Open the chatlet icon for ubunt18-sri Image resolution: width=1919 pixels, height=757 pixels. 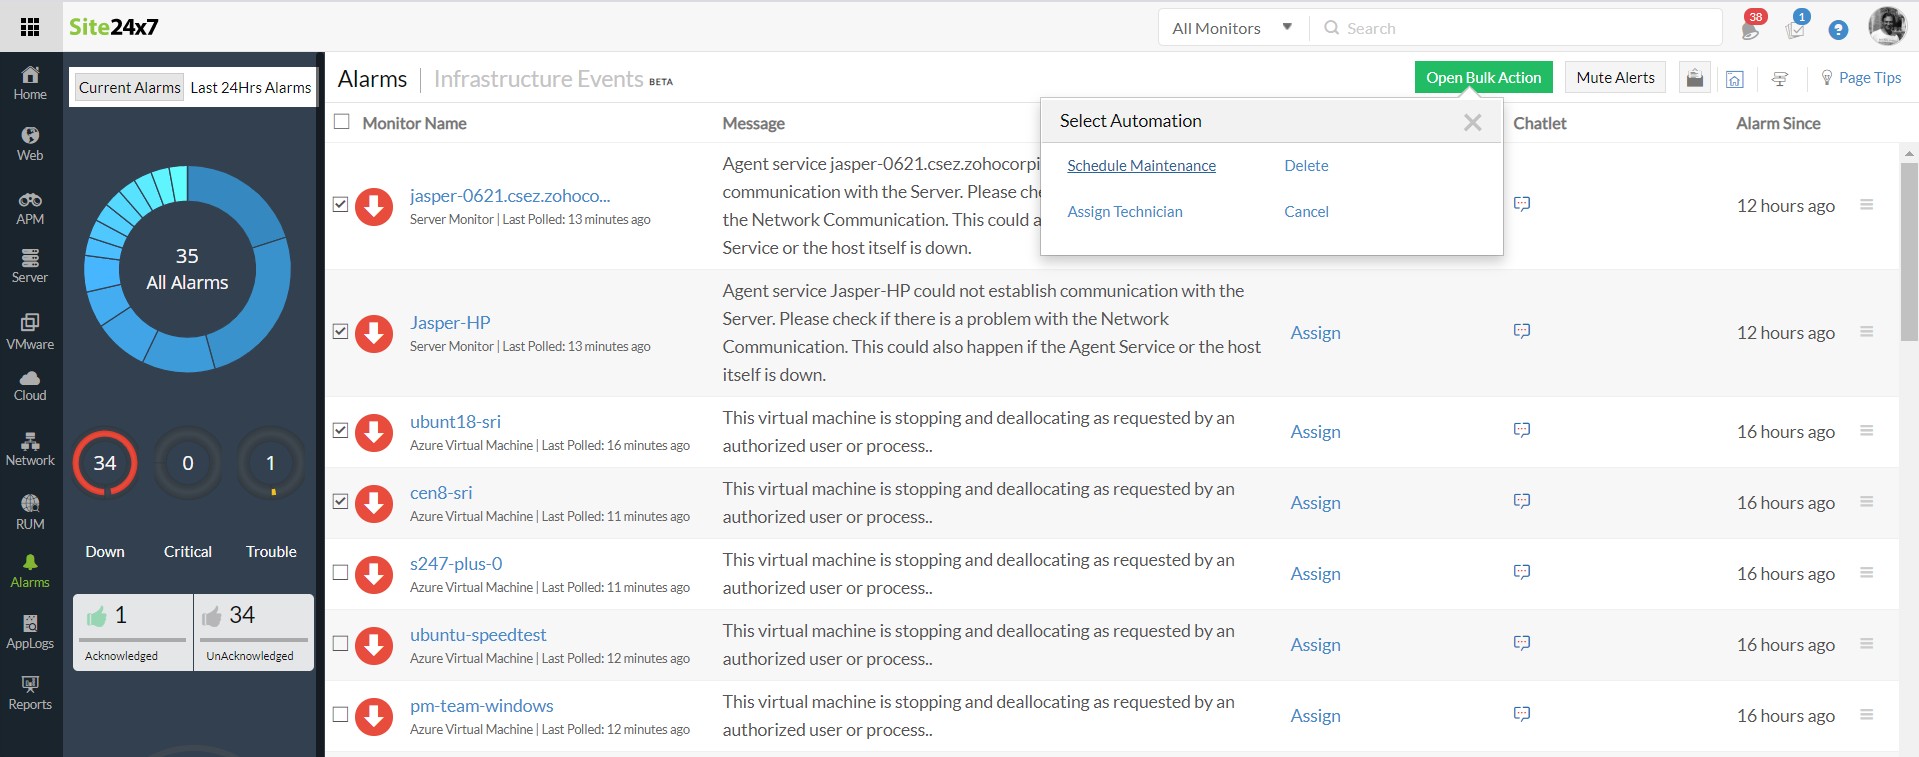click(x=1522, y=430)
